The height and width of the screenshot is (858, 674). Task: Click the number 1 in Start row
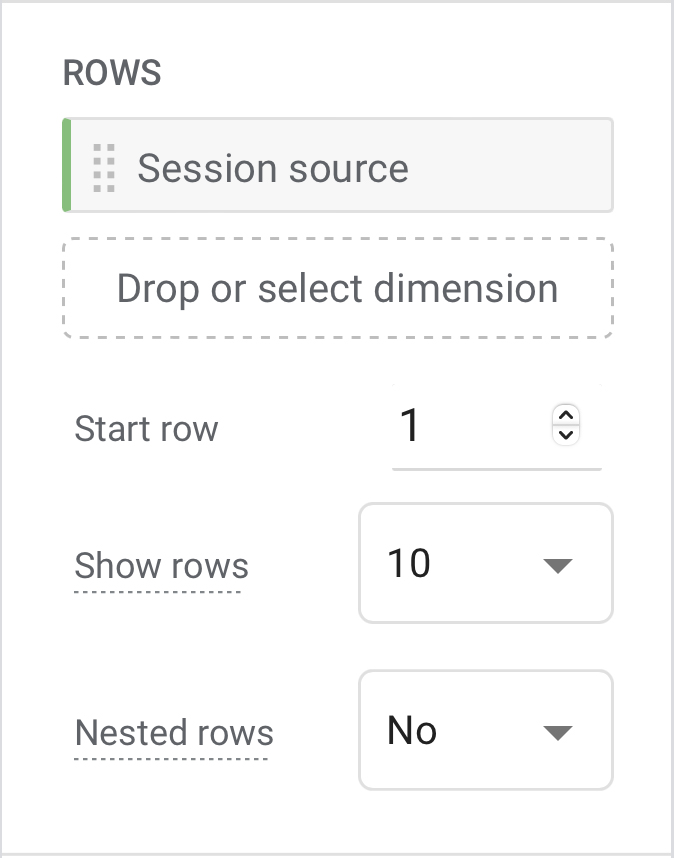point(409,427)
